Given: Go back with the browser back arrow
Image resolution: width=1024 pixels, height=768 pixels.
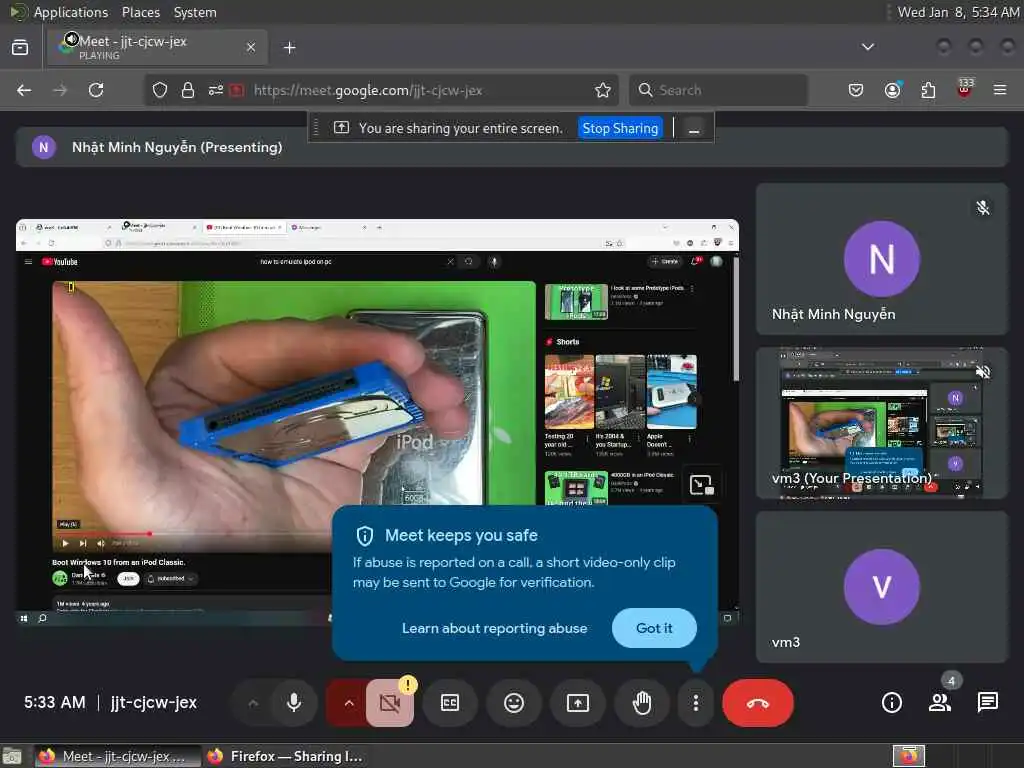Looking at the screenshot, I should click(x=24, y=90).
